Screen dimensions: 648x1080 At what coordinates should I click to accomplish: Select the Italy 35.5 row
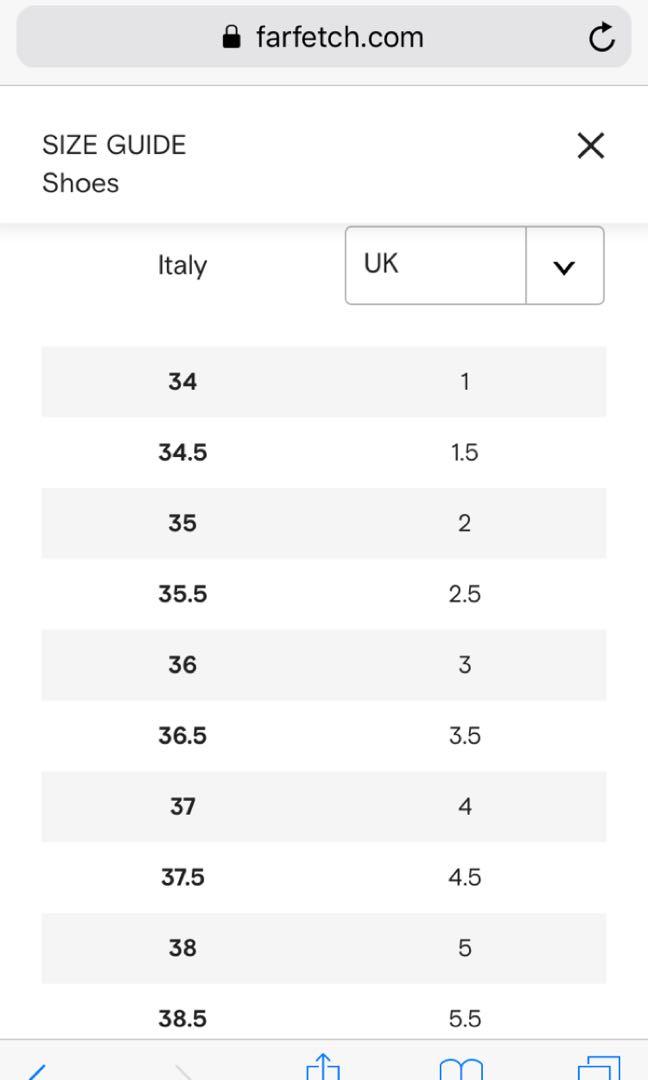pyautogui.click(x=324, y=594)
